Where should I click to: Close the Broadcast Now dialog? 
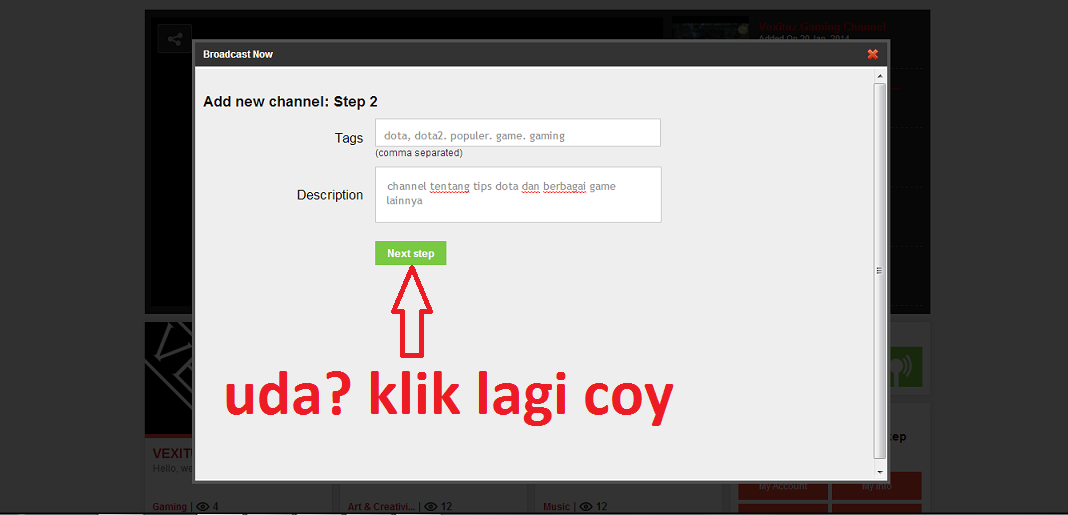872,54
